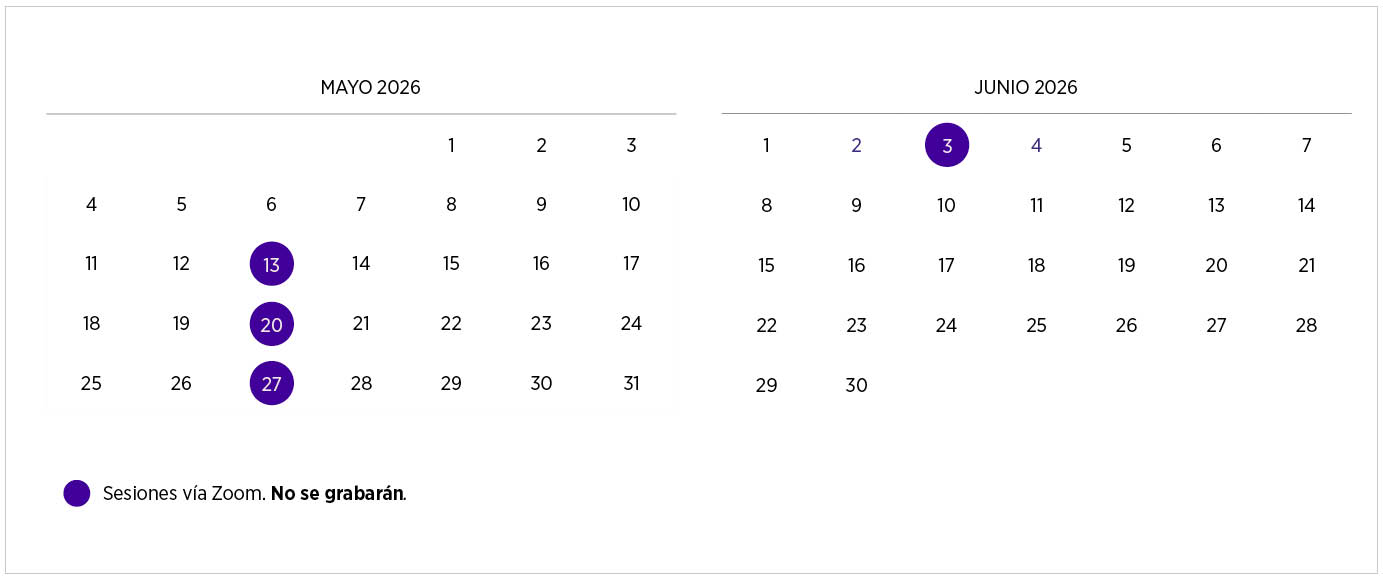Select highlighted June 3 session date
The image size is (1383, 580).
946,145
